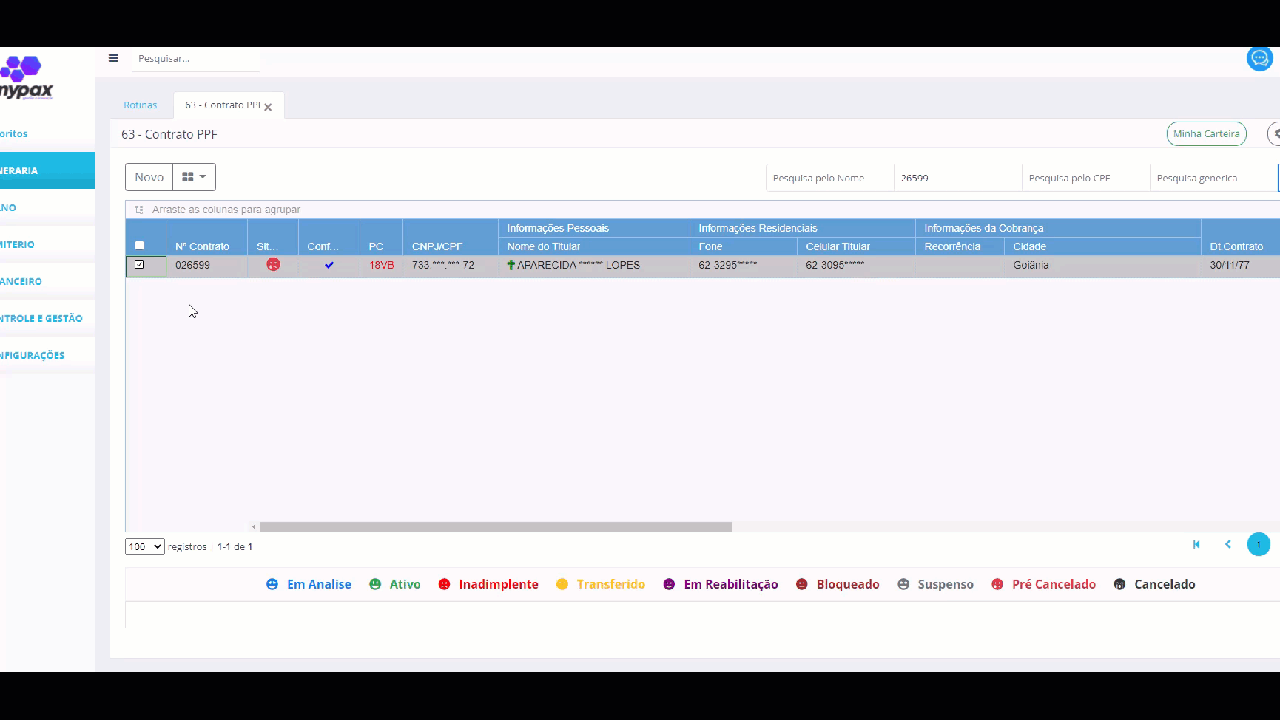Tick the select-all checkbox in grid header
This screenshot has height=720, width=1280.
click(x=139, y=245)
